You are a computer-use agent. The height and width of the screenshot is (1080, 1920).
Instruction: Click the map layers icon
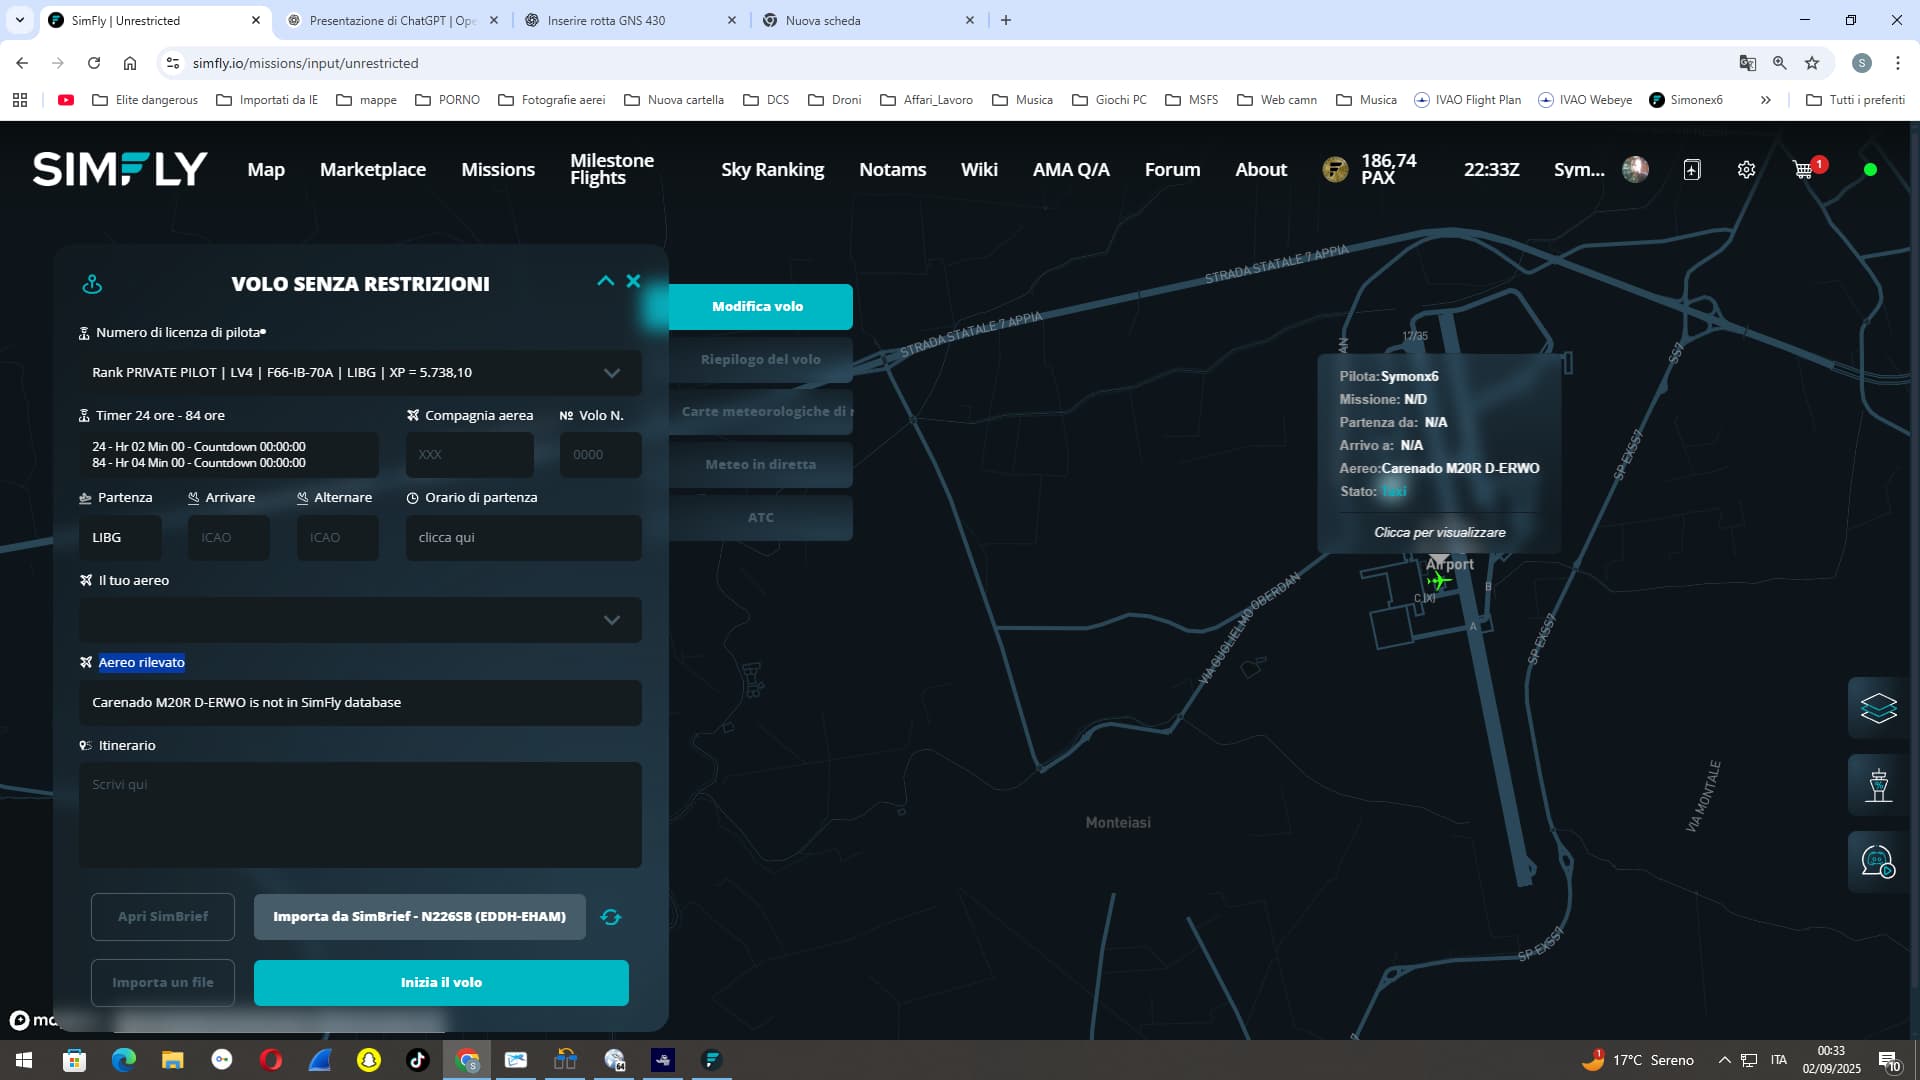[1878, 708]
